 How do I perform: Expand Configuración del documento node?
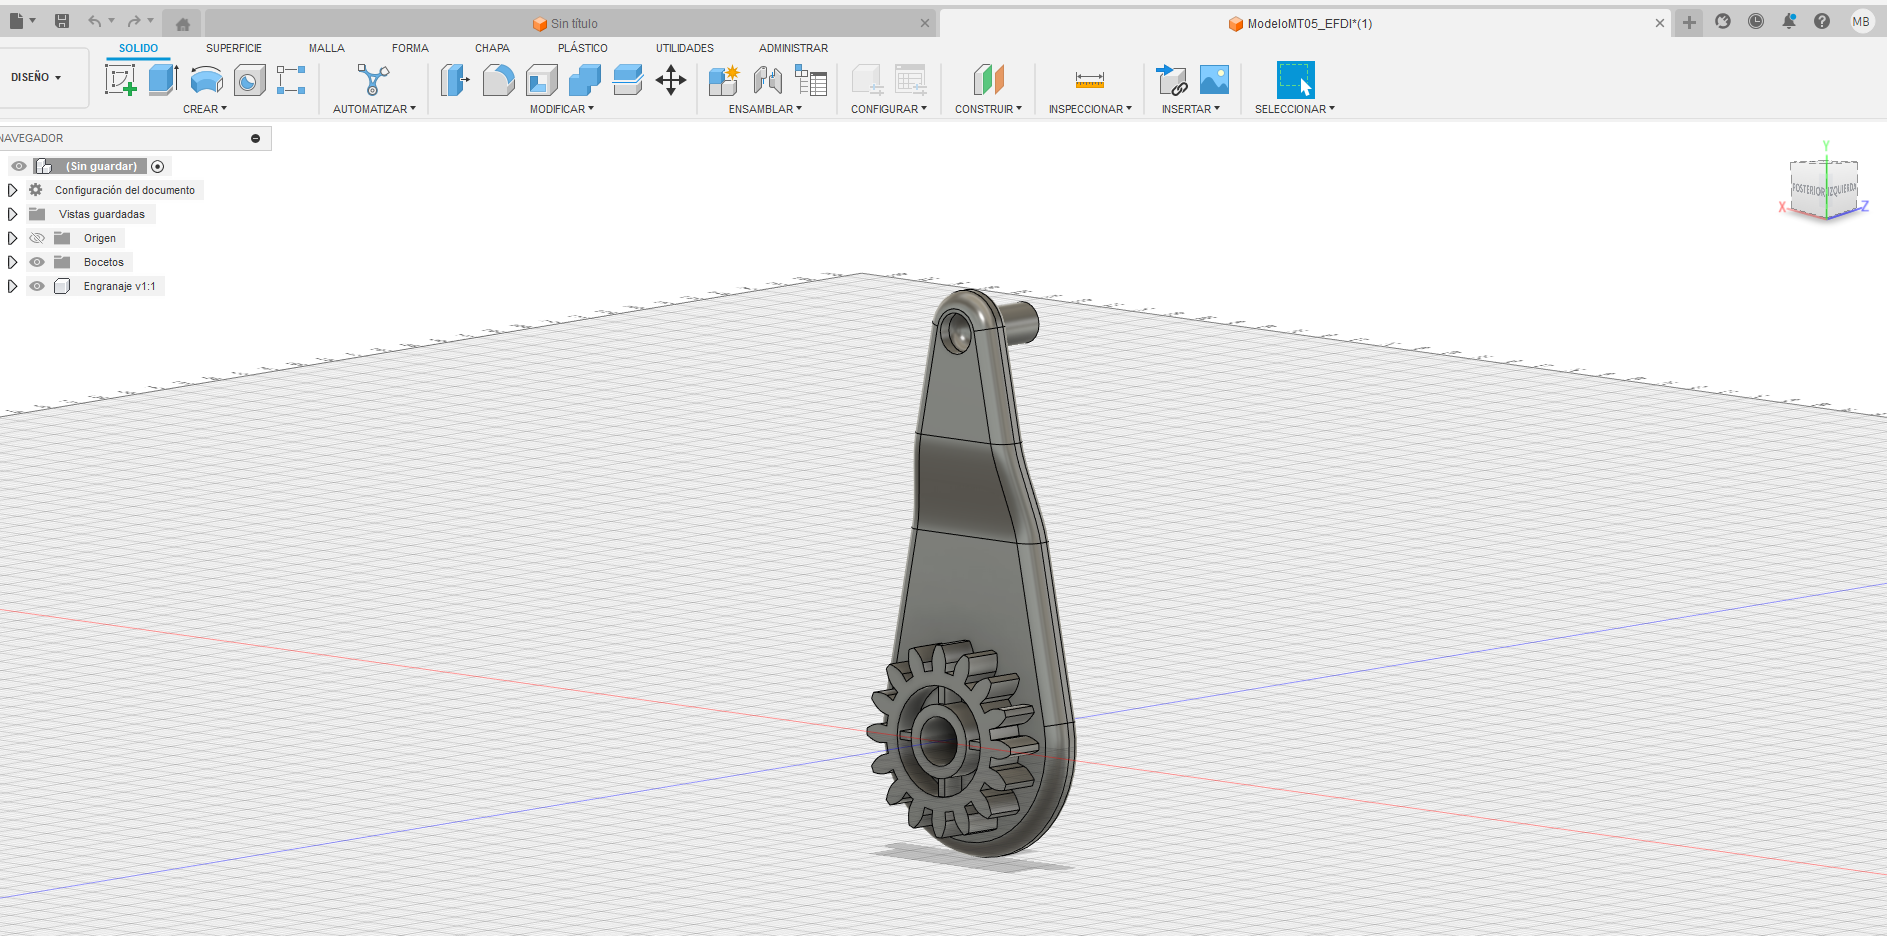tap(12, 190)
